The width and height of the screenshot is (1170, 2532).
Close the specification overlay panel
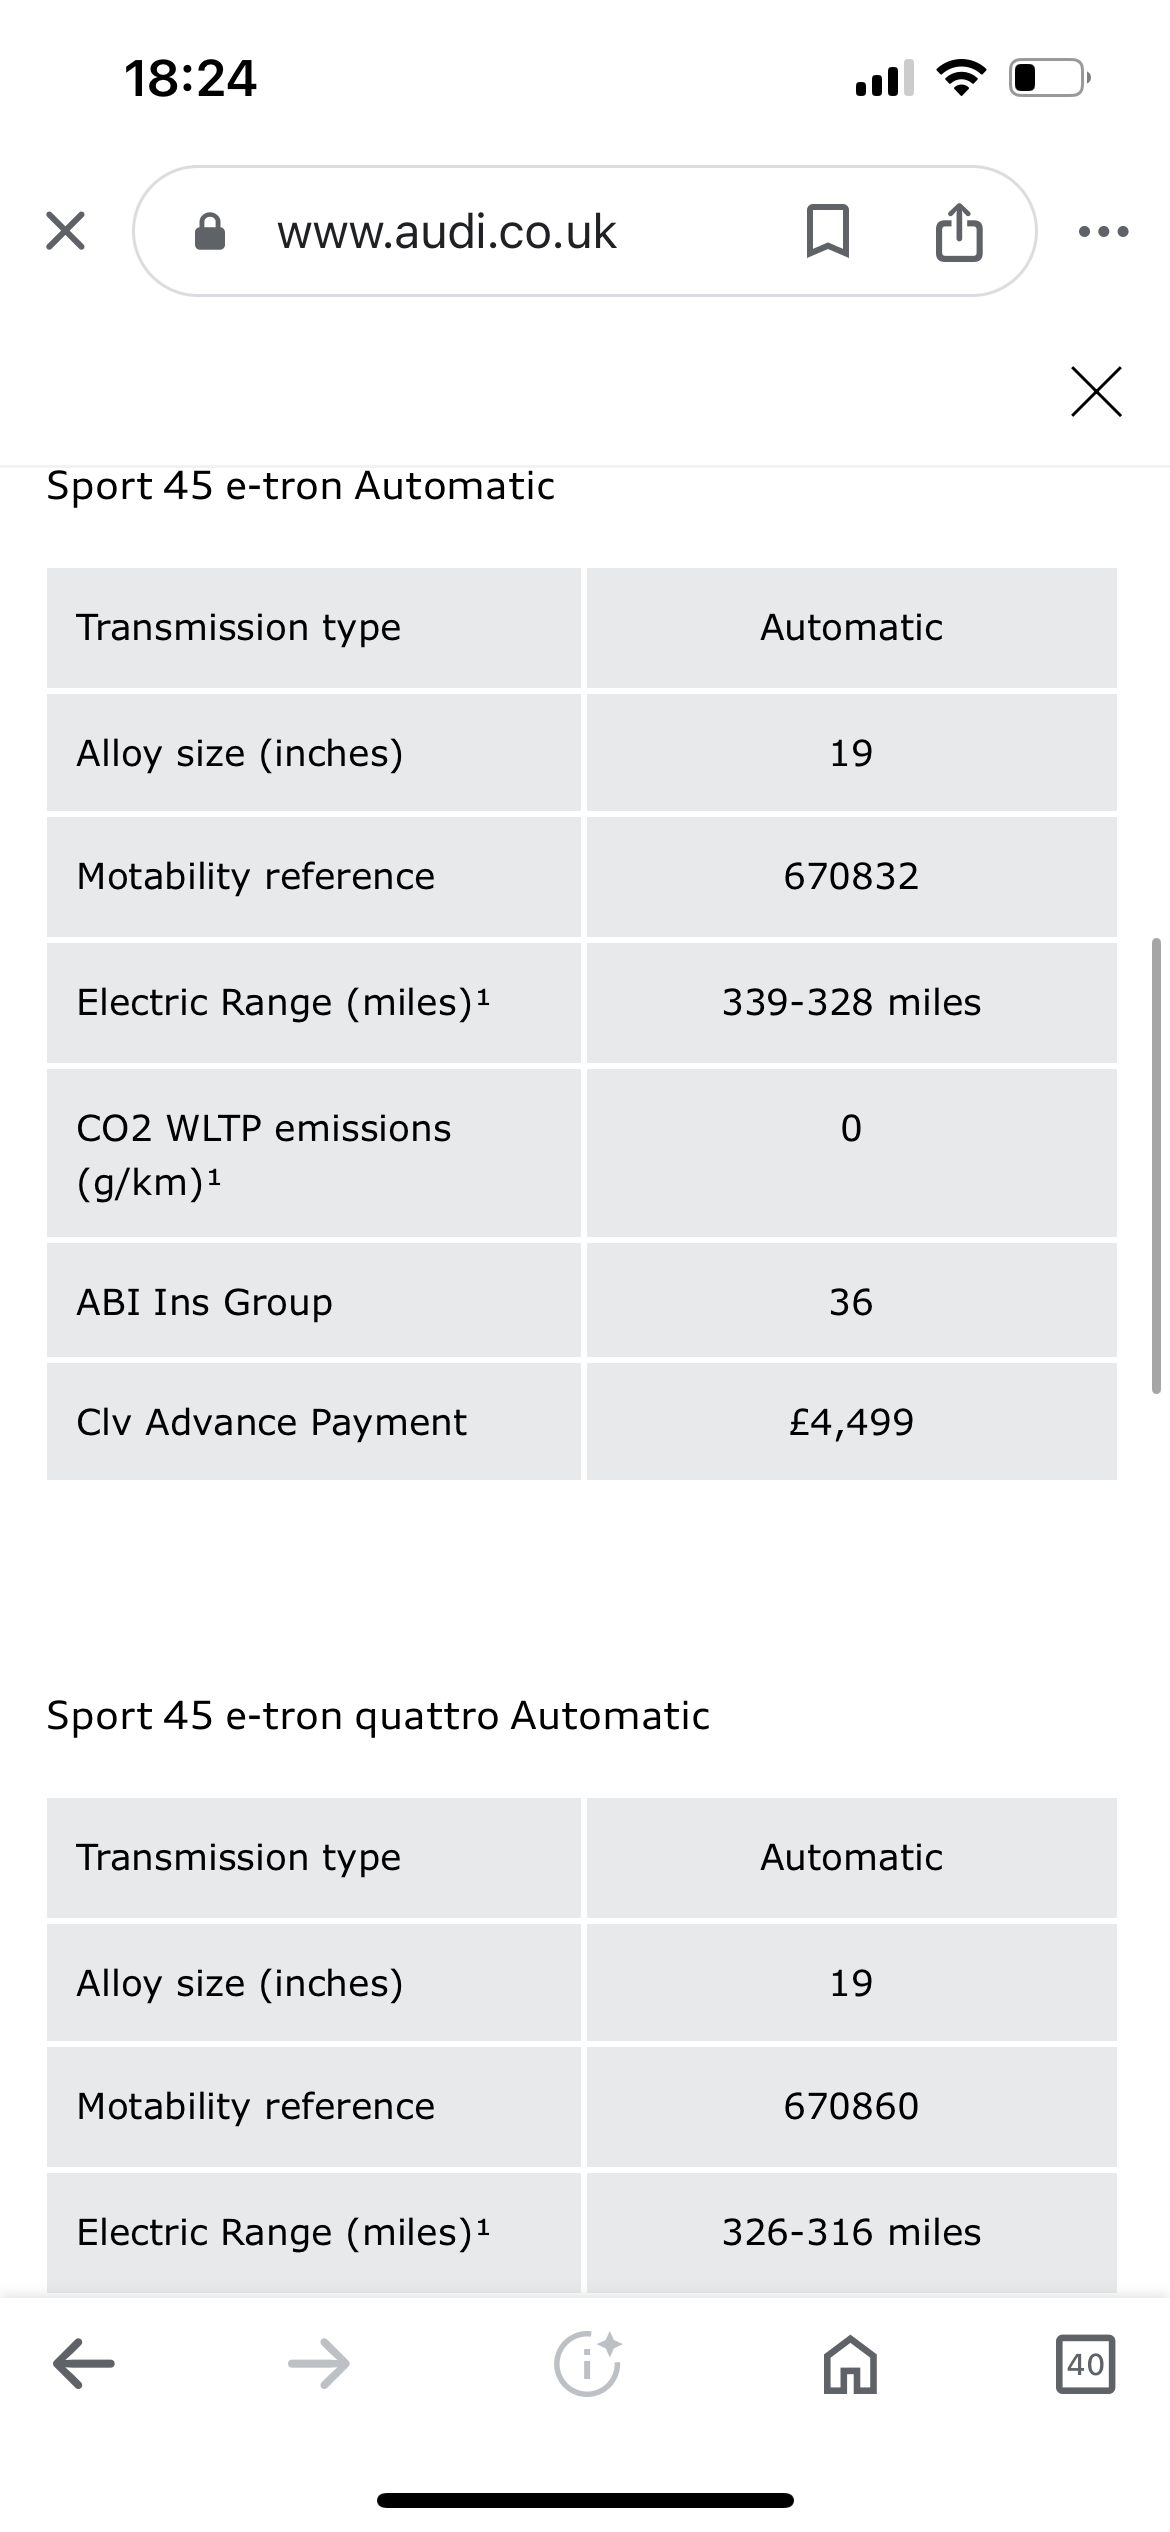(x=1096, y=391)
